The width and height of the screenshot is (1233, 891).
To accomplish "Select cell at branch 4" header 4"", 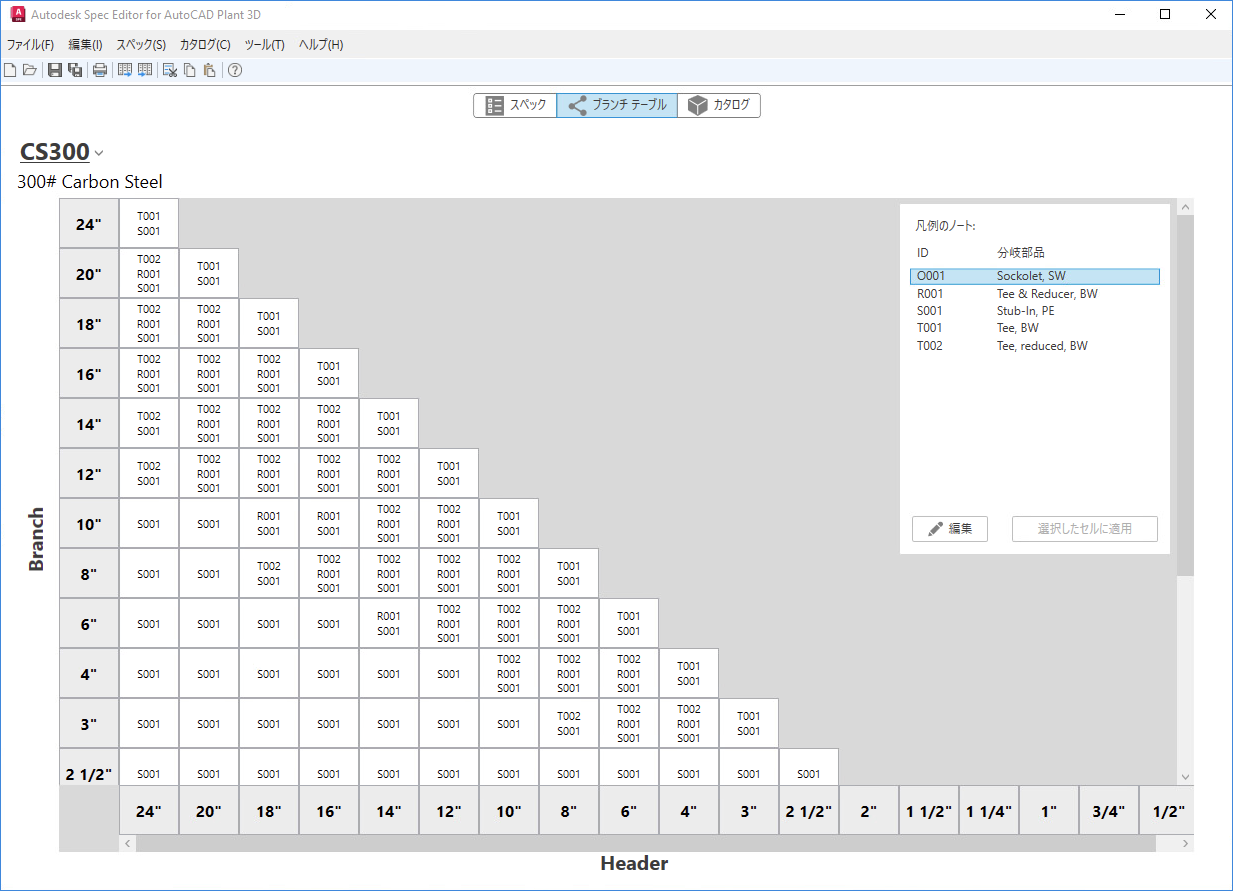I will point(689,674).
